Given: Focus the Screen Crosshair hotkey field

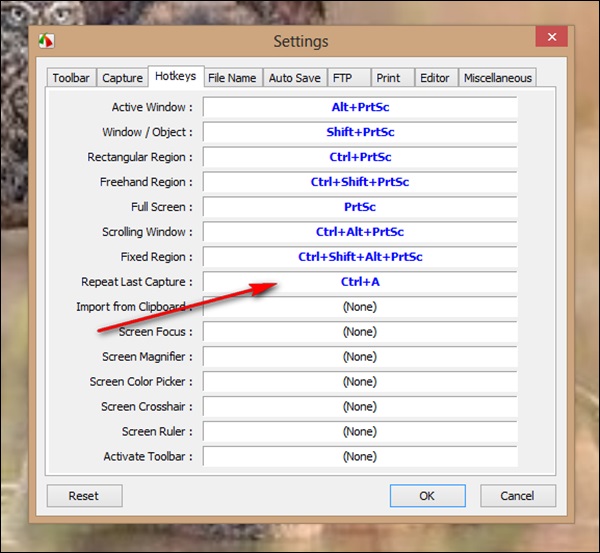Looking at the screenshot, I should [360, 406].
